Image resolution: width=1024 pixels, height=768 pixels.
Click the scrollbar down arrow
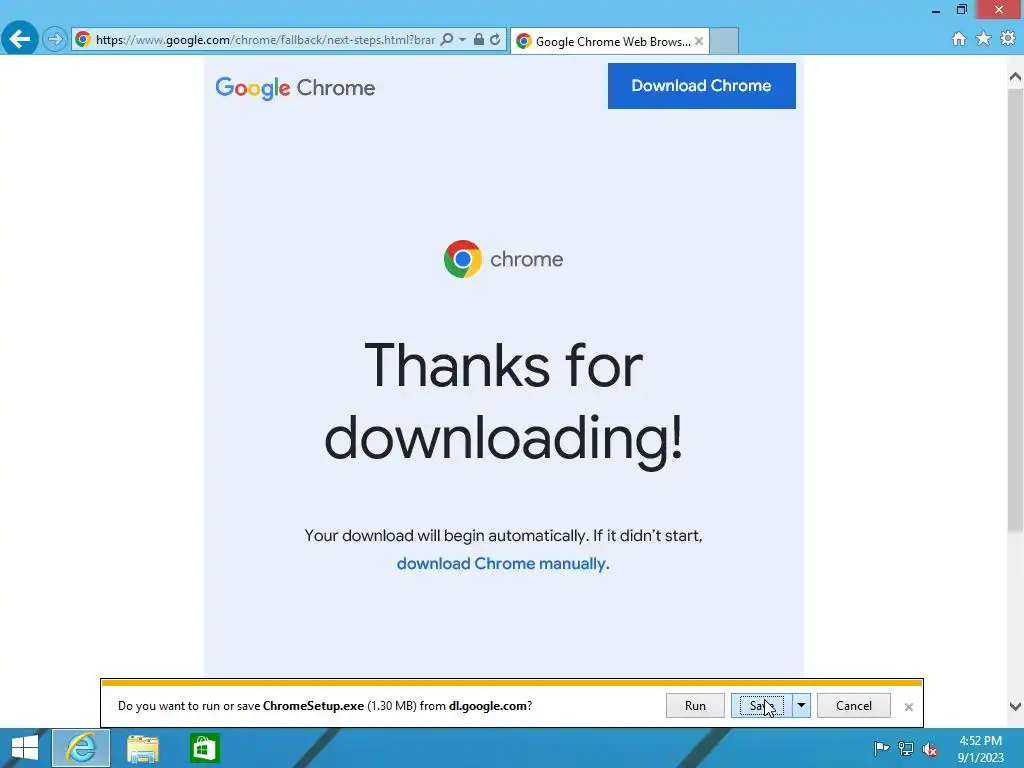[1015, 706]
